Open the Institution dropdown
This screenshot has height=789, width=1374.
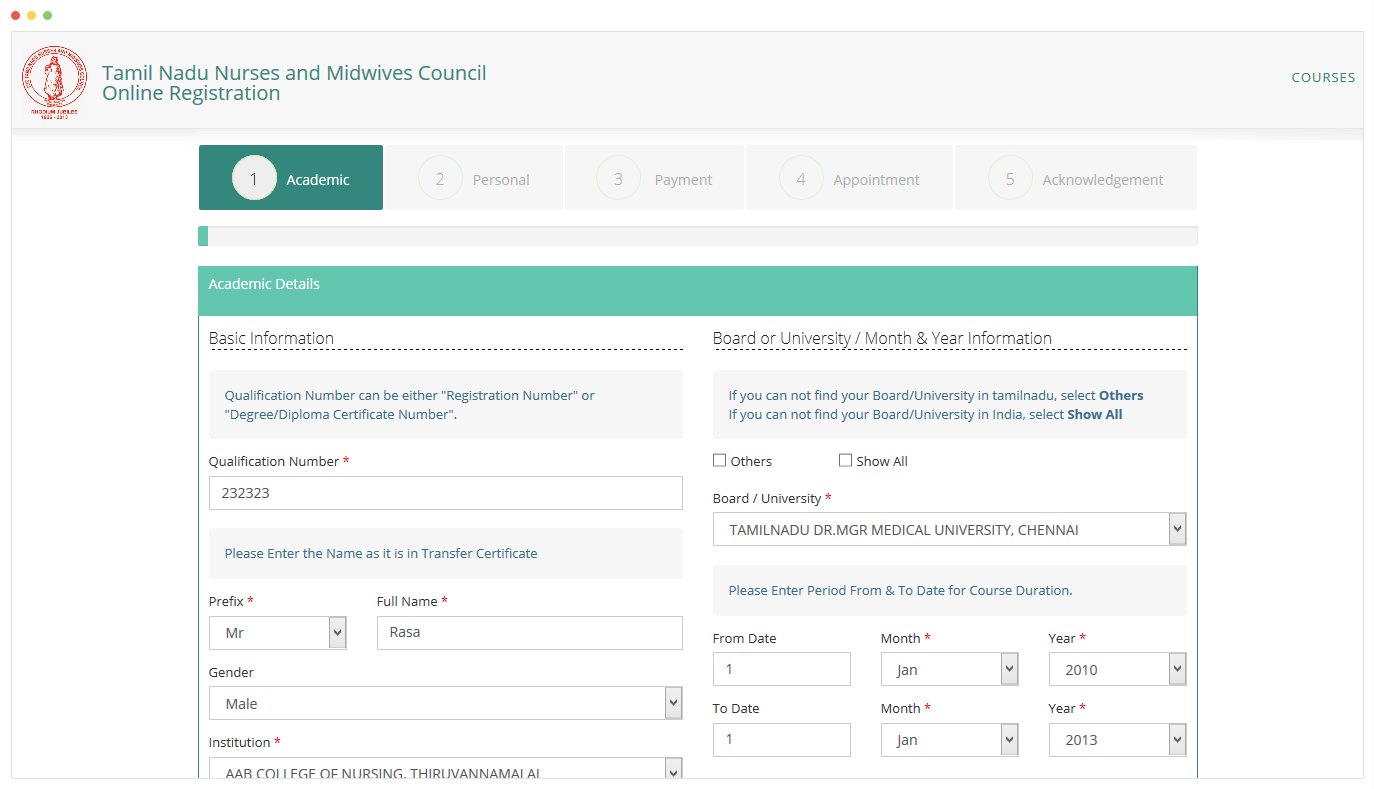pyautogui.click(x=446, y=768)
